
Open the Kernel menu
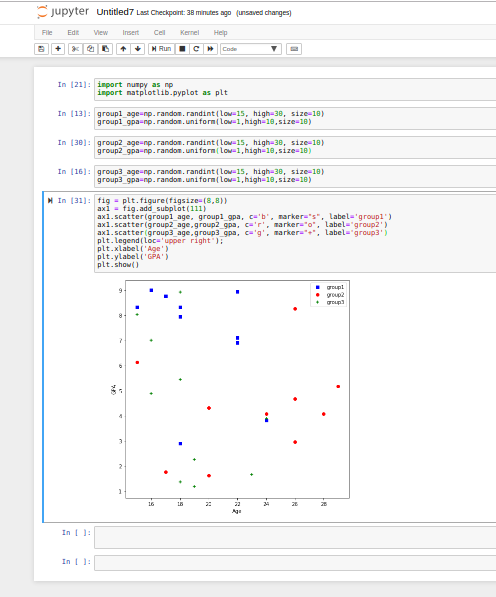(x=190, y=32)
